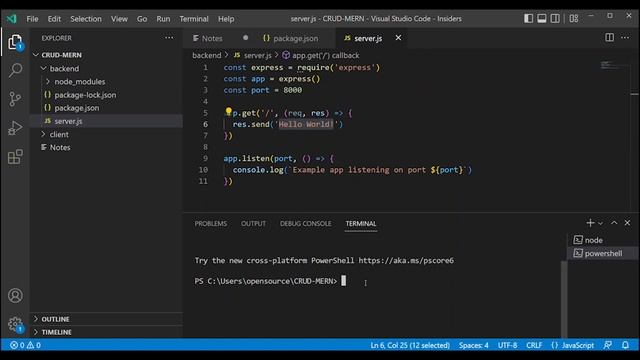Select the node terminal instance
The height and width of the screenshot is (360, 640).
point(602,240)
